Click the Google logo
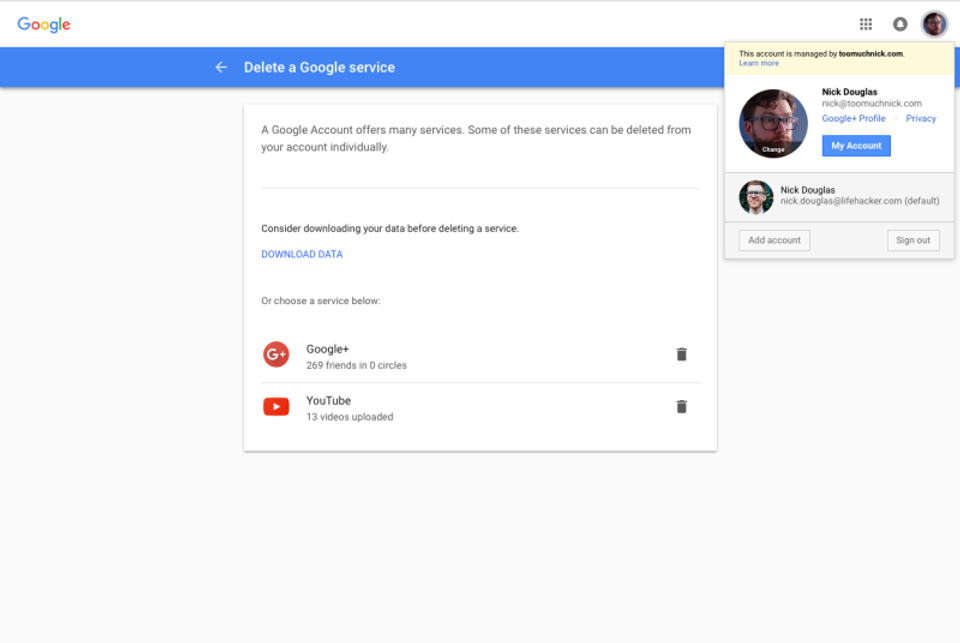The height and width of the screenshot is (643, 960). [x=43, y=24]
